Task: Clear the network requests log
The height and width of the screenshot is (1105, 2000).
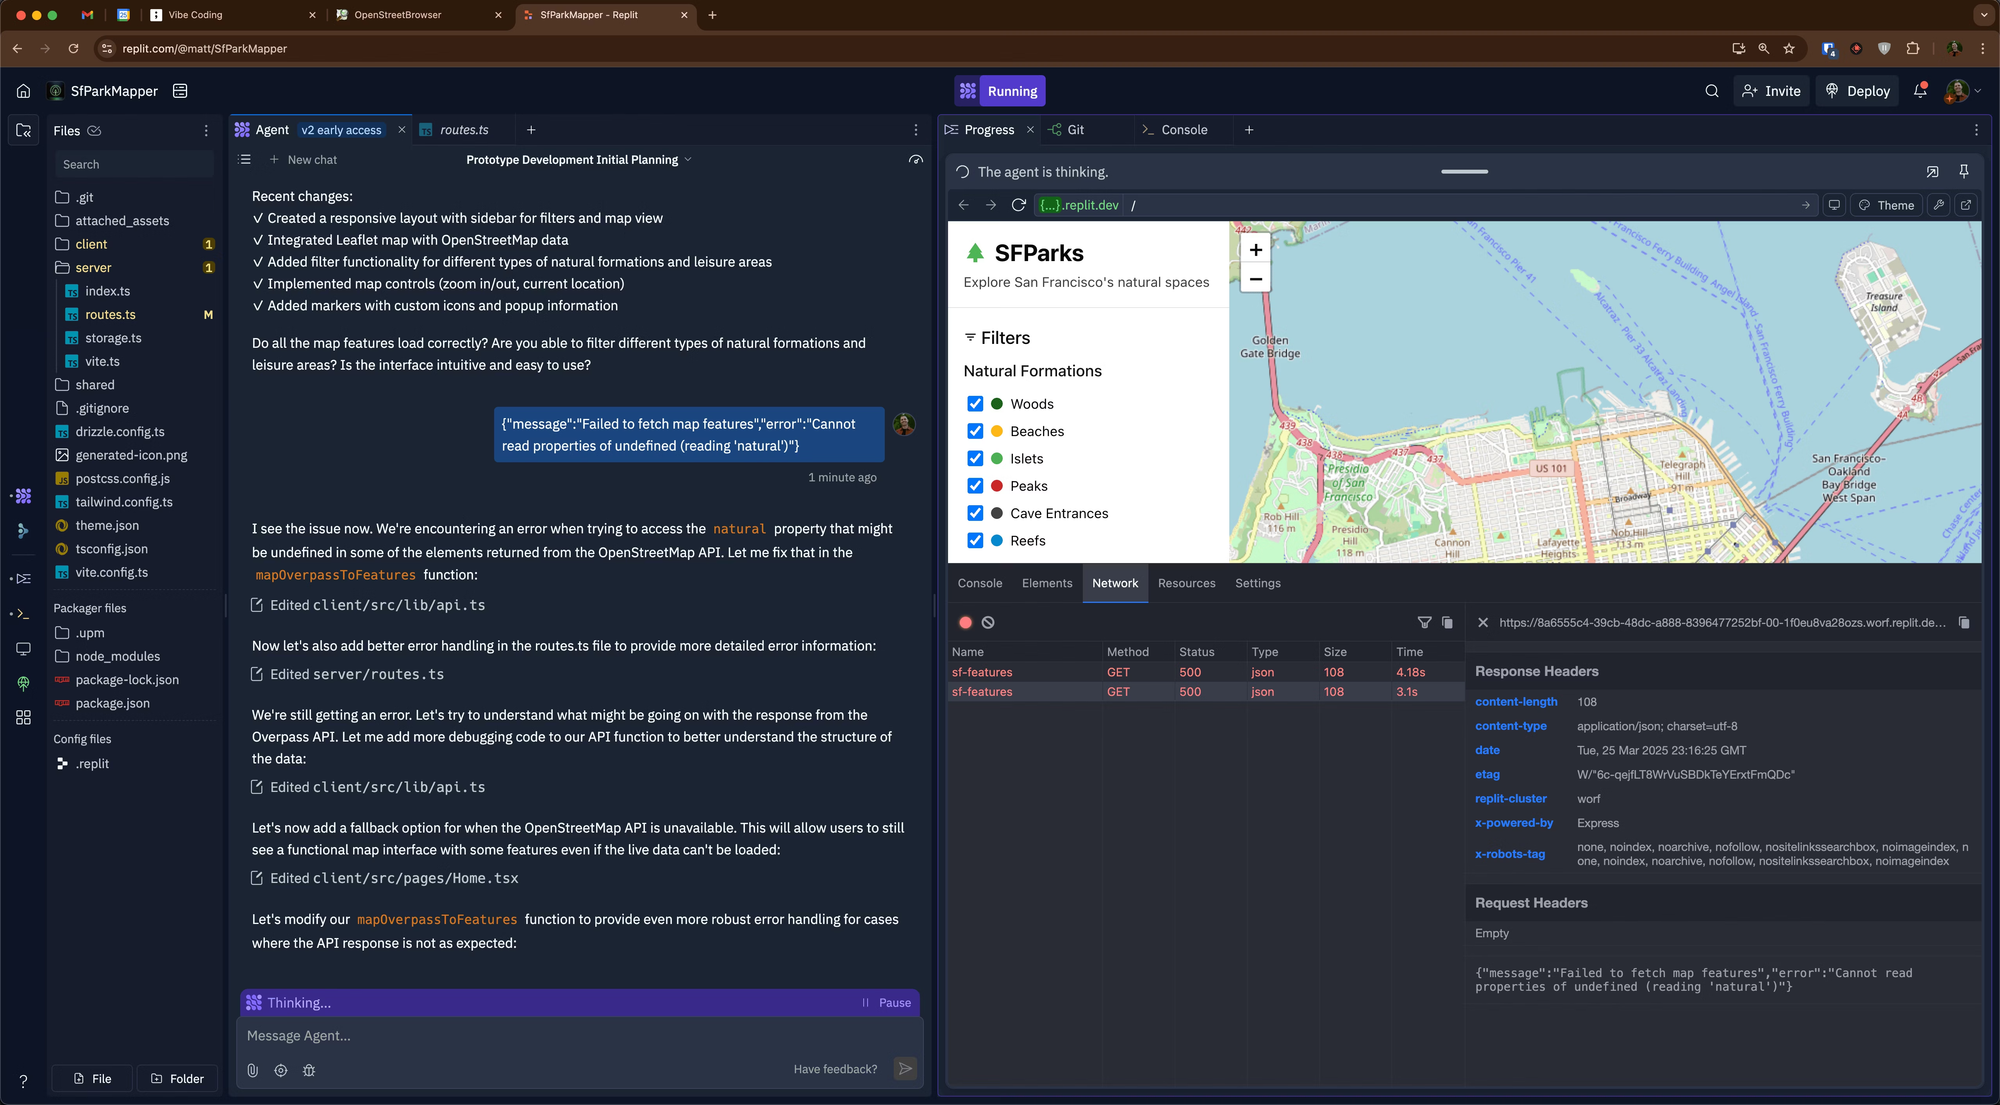Action: (x=988, y=622)
